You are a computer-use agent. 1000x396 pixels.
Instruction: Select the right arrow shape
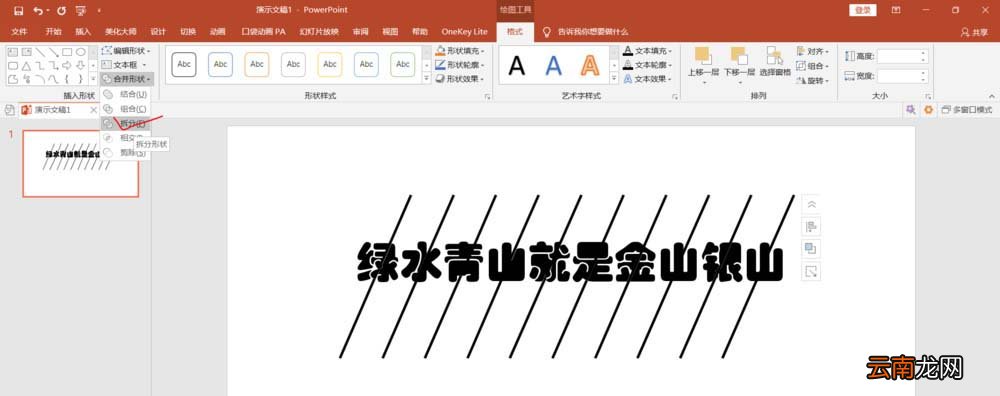(67, 66)
